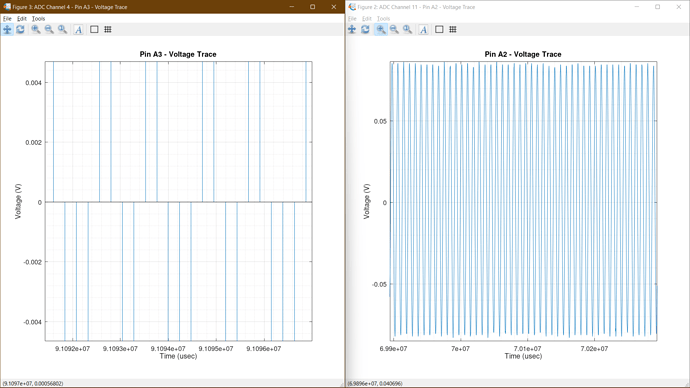
Task: Open File menu in Figure 3 window
Action: pos(7,18)
